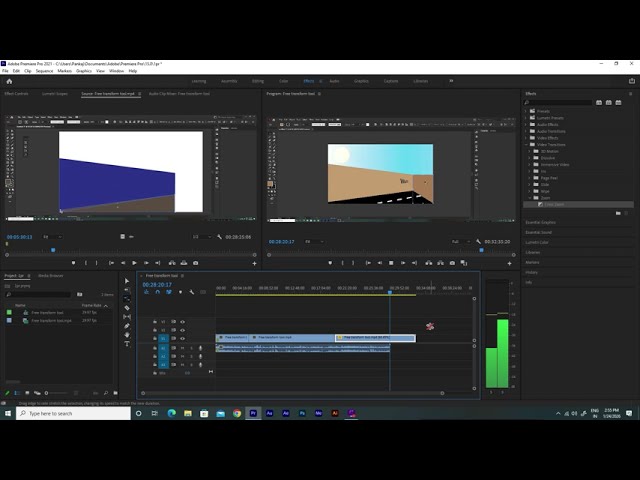Image resolution: width=640 pixels, height=480 pixels.
Task: Add marker in the timeline header
Action: click(x=180, y=292)
